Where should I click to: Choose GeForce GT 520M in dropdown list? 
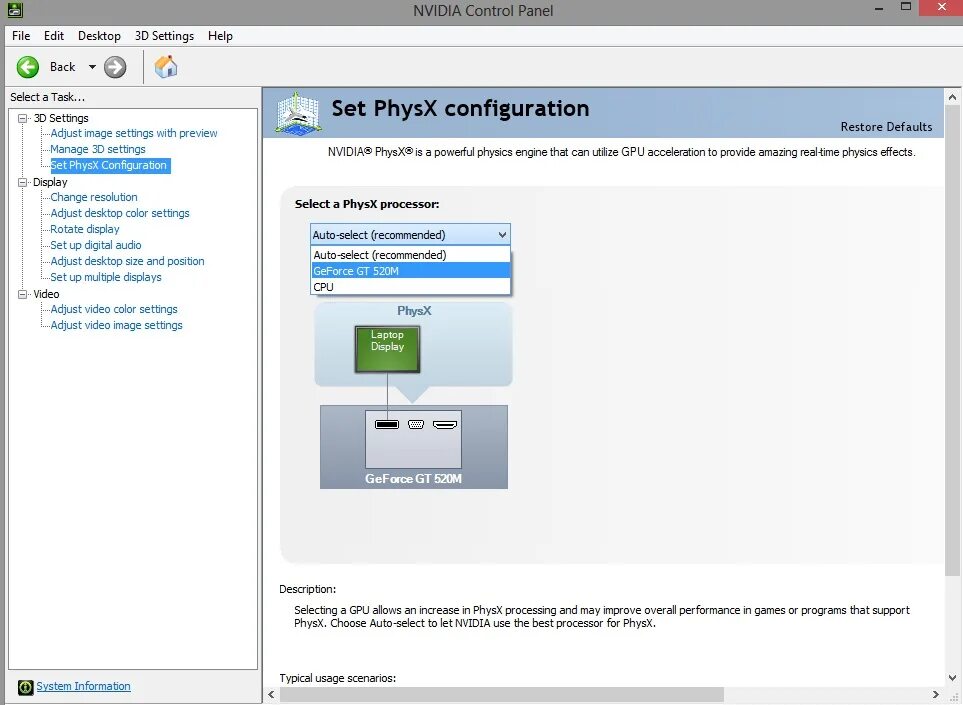pyautogui.click(x=410, y=271)
